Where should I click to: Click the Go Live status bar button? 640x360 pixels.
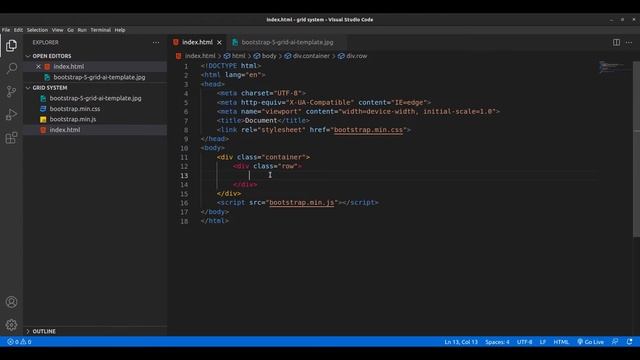[590, 342]
